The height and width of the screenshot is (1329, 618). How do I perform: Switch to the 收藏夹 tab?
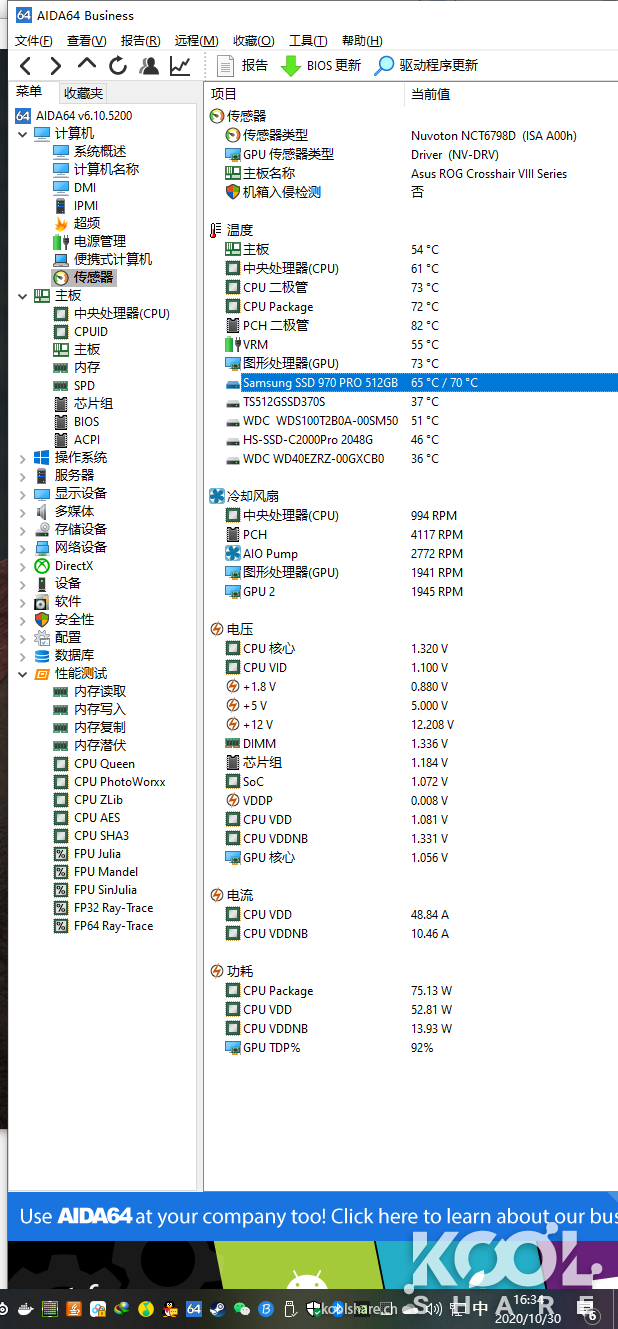click(83, 93)
